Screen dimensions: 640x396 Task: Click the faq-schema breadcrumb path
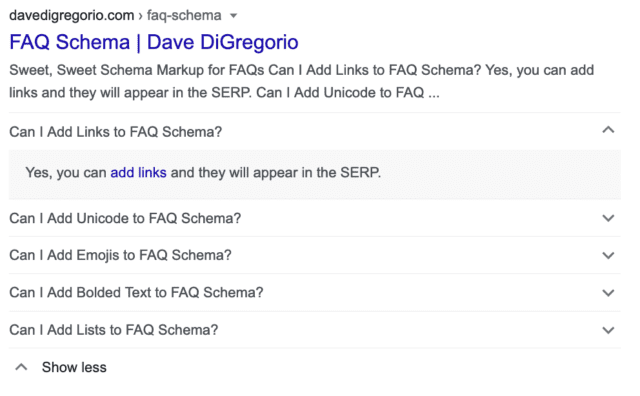[184, 16]
